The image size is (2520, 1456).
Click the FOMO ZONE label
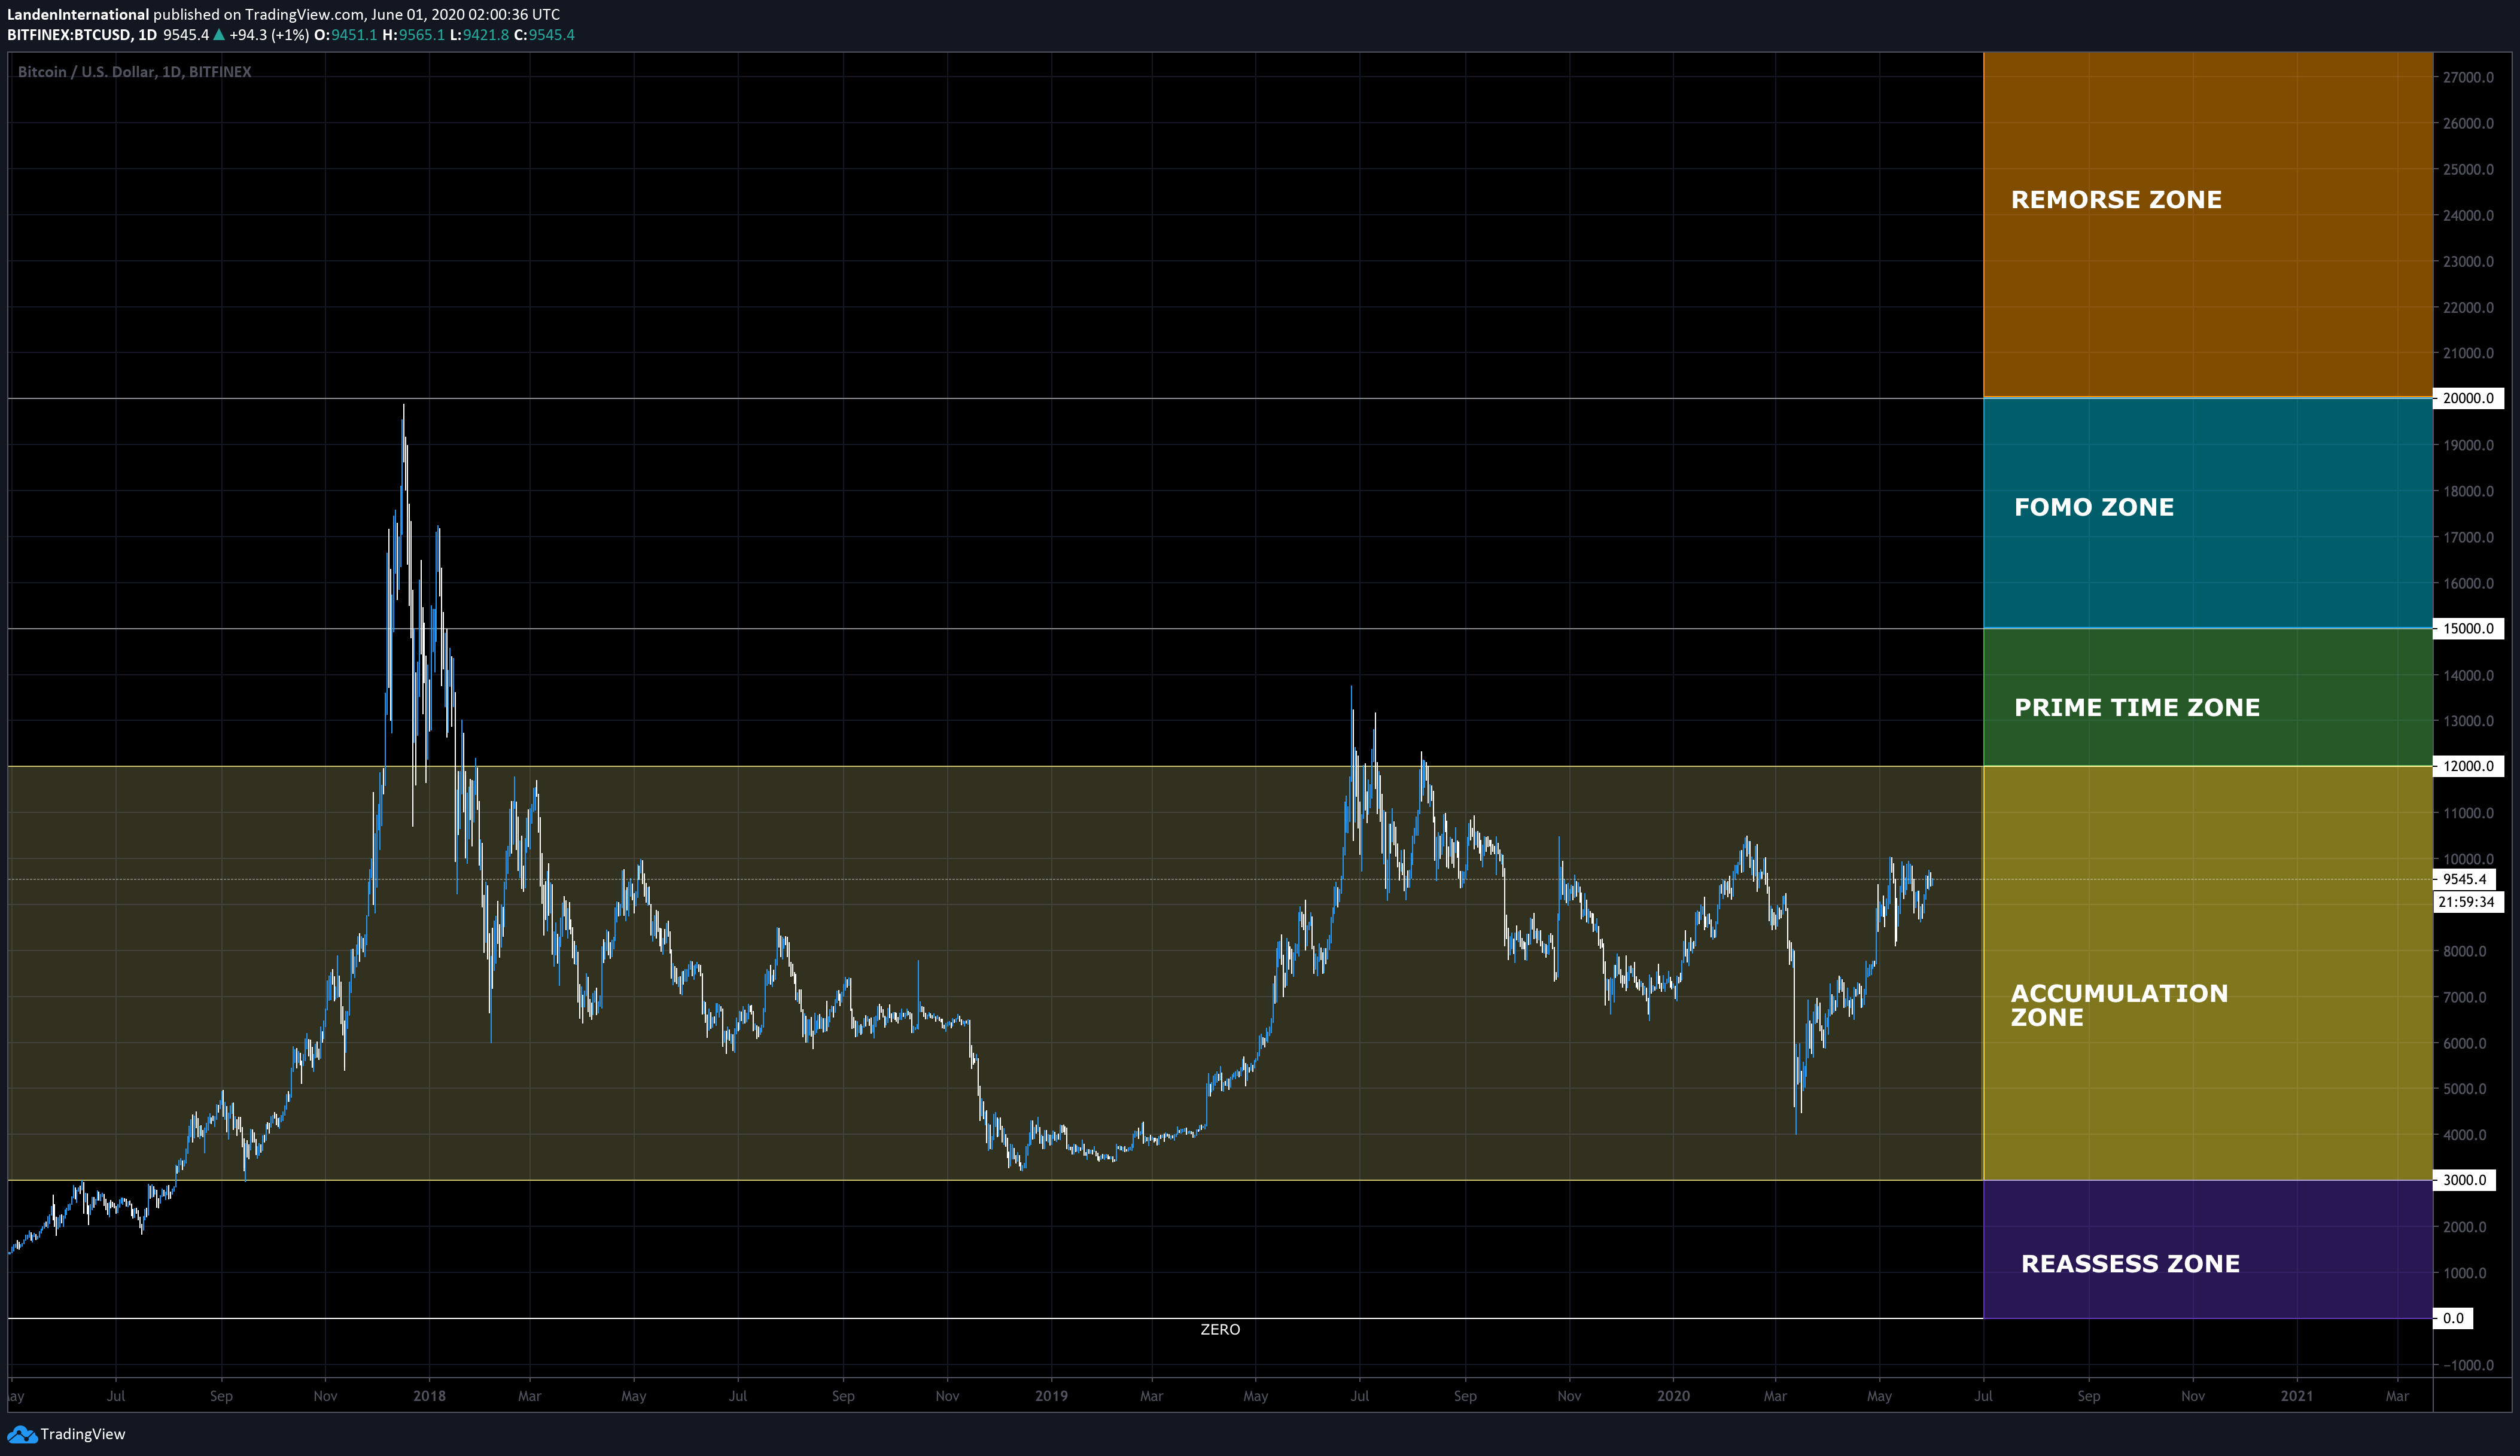[x=2094, y=507]
